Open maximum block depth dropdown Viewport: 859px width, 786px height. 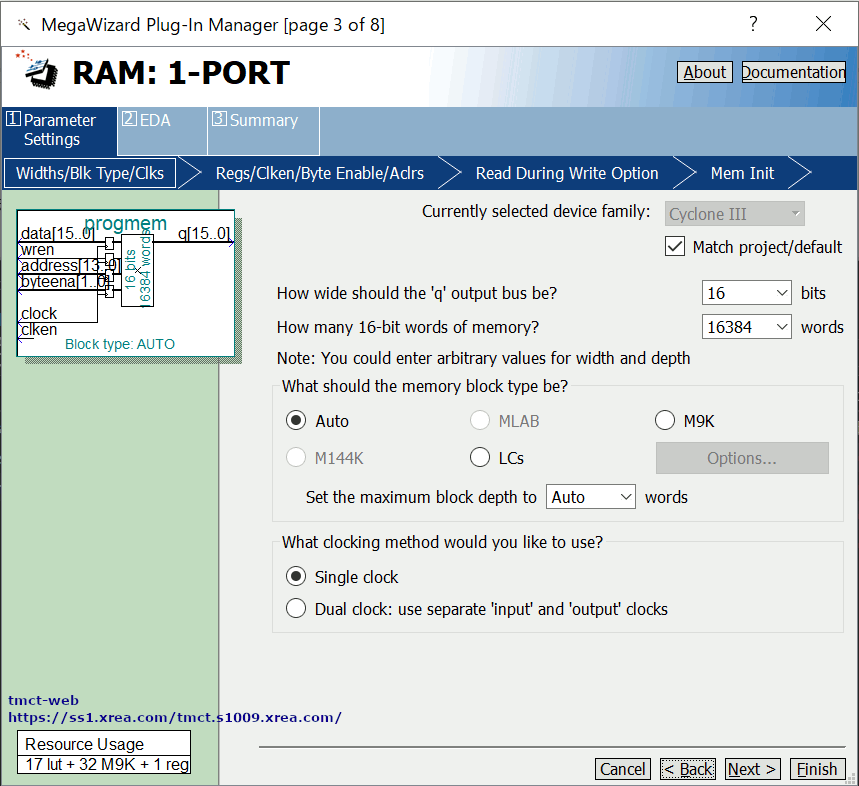[x=591, y=497]
